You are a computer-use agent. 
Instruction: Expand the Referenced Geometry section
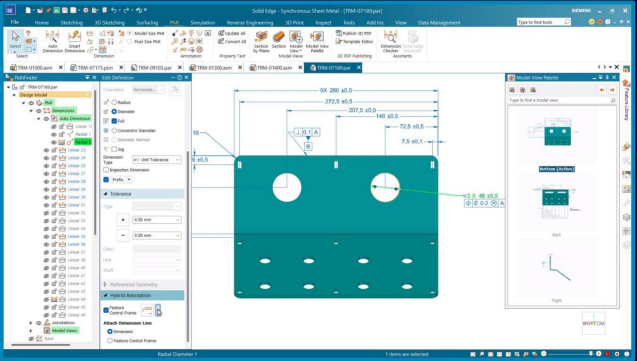point(106,285)
